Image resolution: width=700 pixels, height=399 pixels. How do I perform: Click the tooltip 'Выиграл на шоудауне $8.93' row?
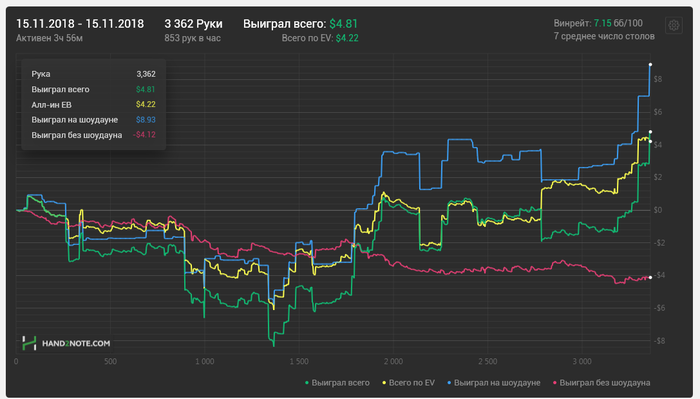93,120
